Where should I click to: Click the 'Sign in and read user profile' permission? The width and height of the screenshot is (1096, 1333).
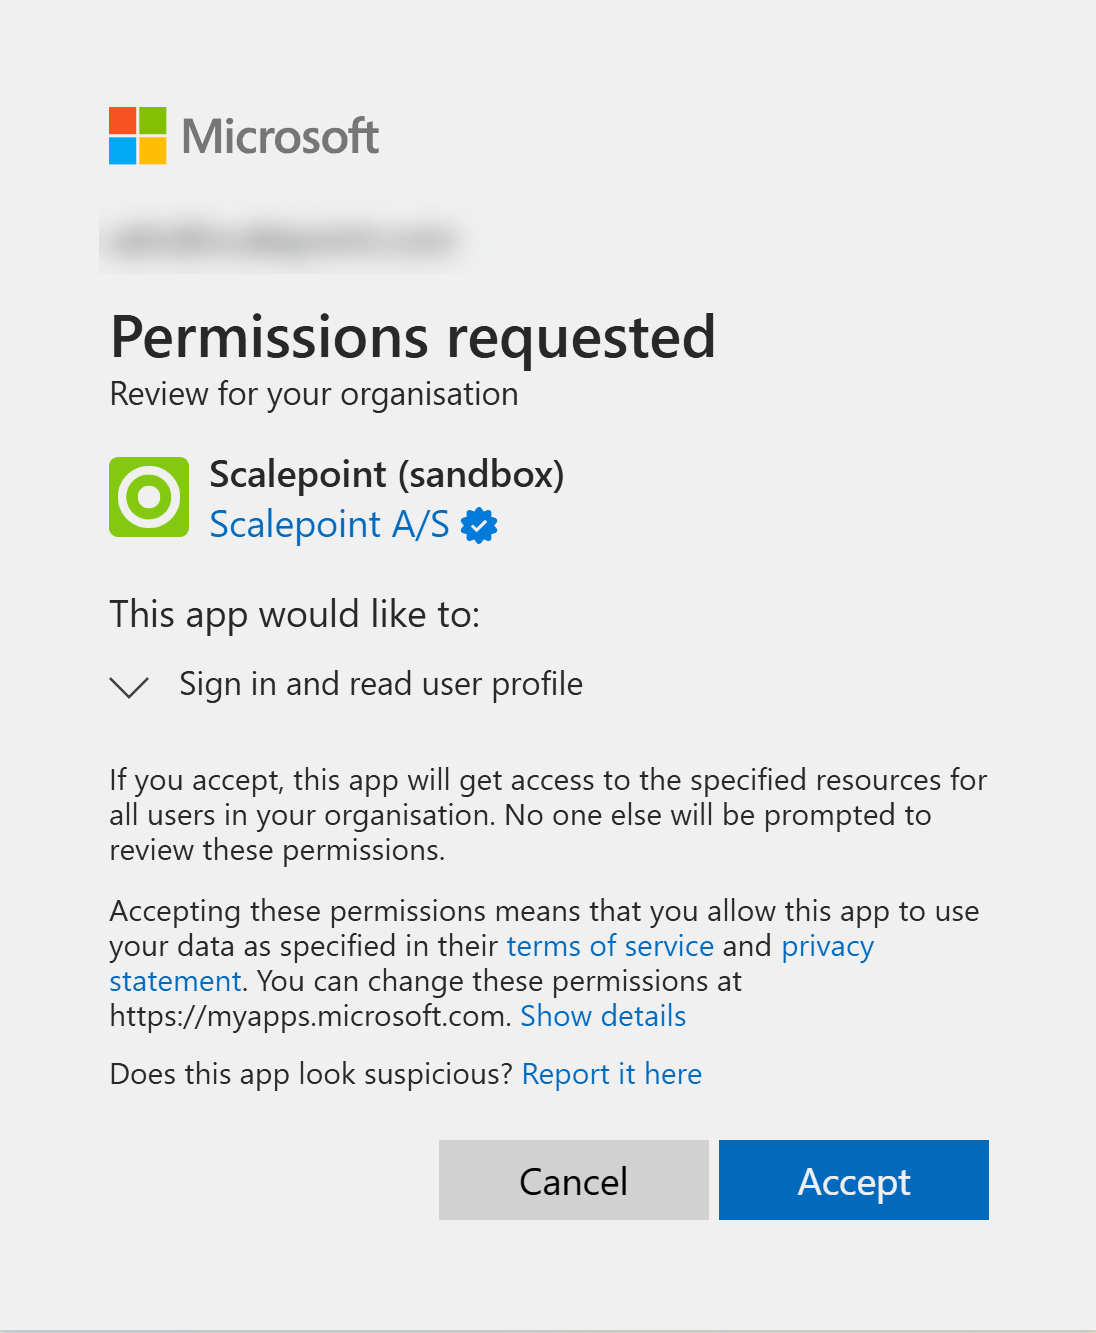pyautogui.click(x=380, y=684)
